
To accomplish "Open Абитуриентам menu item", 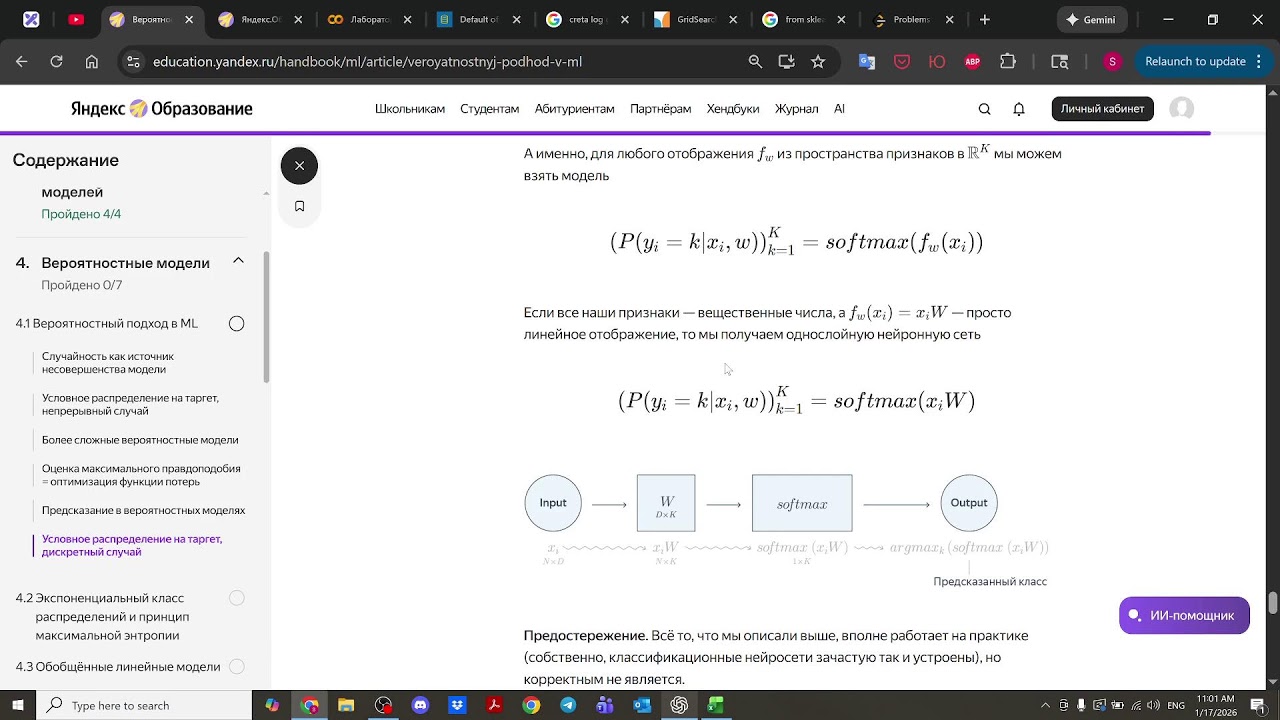I will point(575,109).
